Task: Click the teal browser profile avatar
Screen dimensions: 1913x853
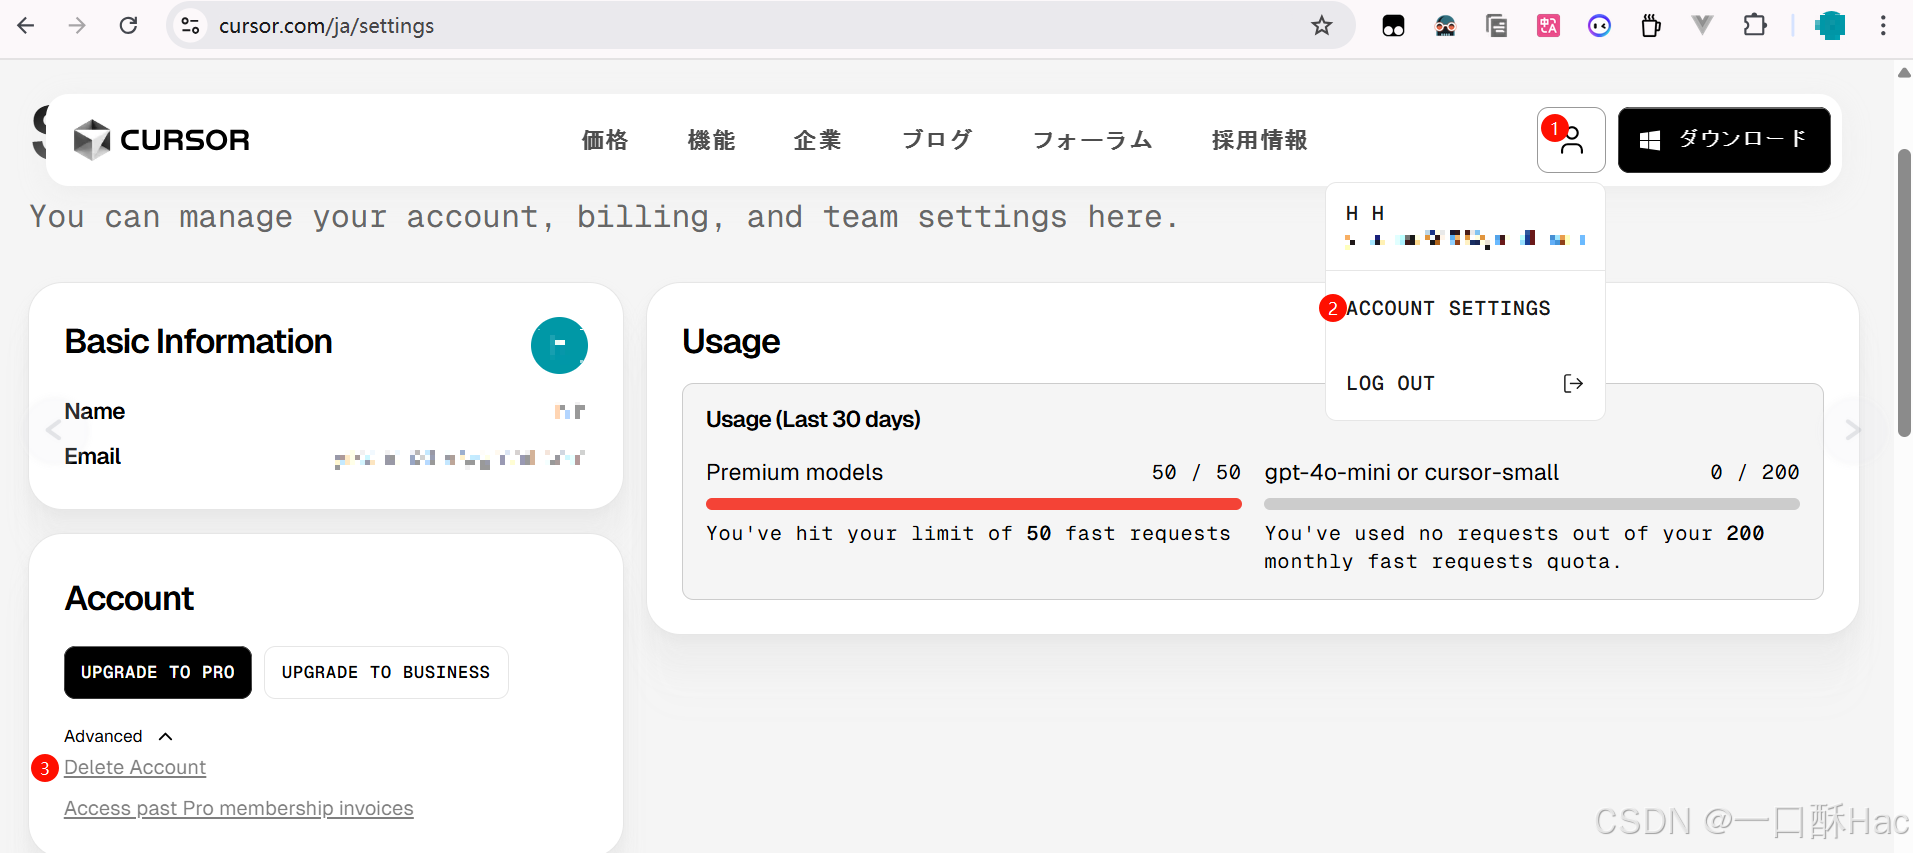Action: 1831,25
